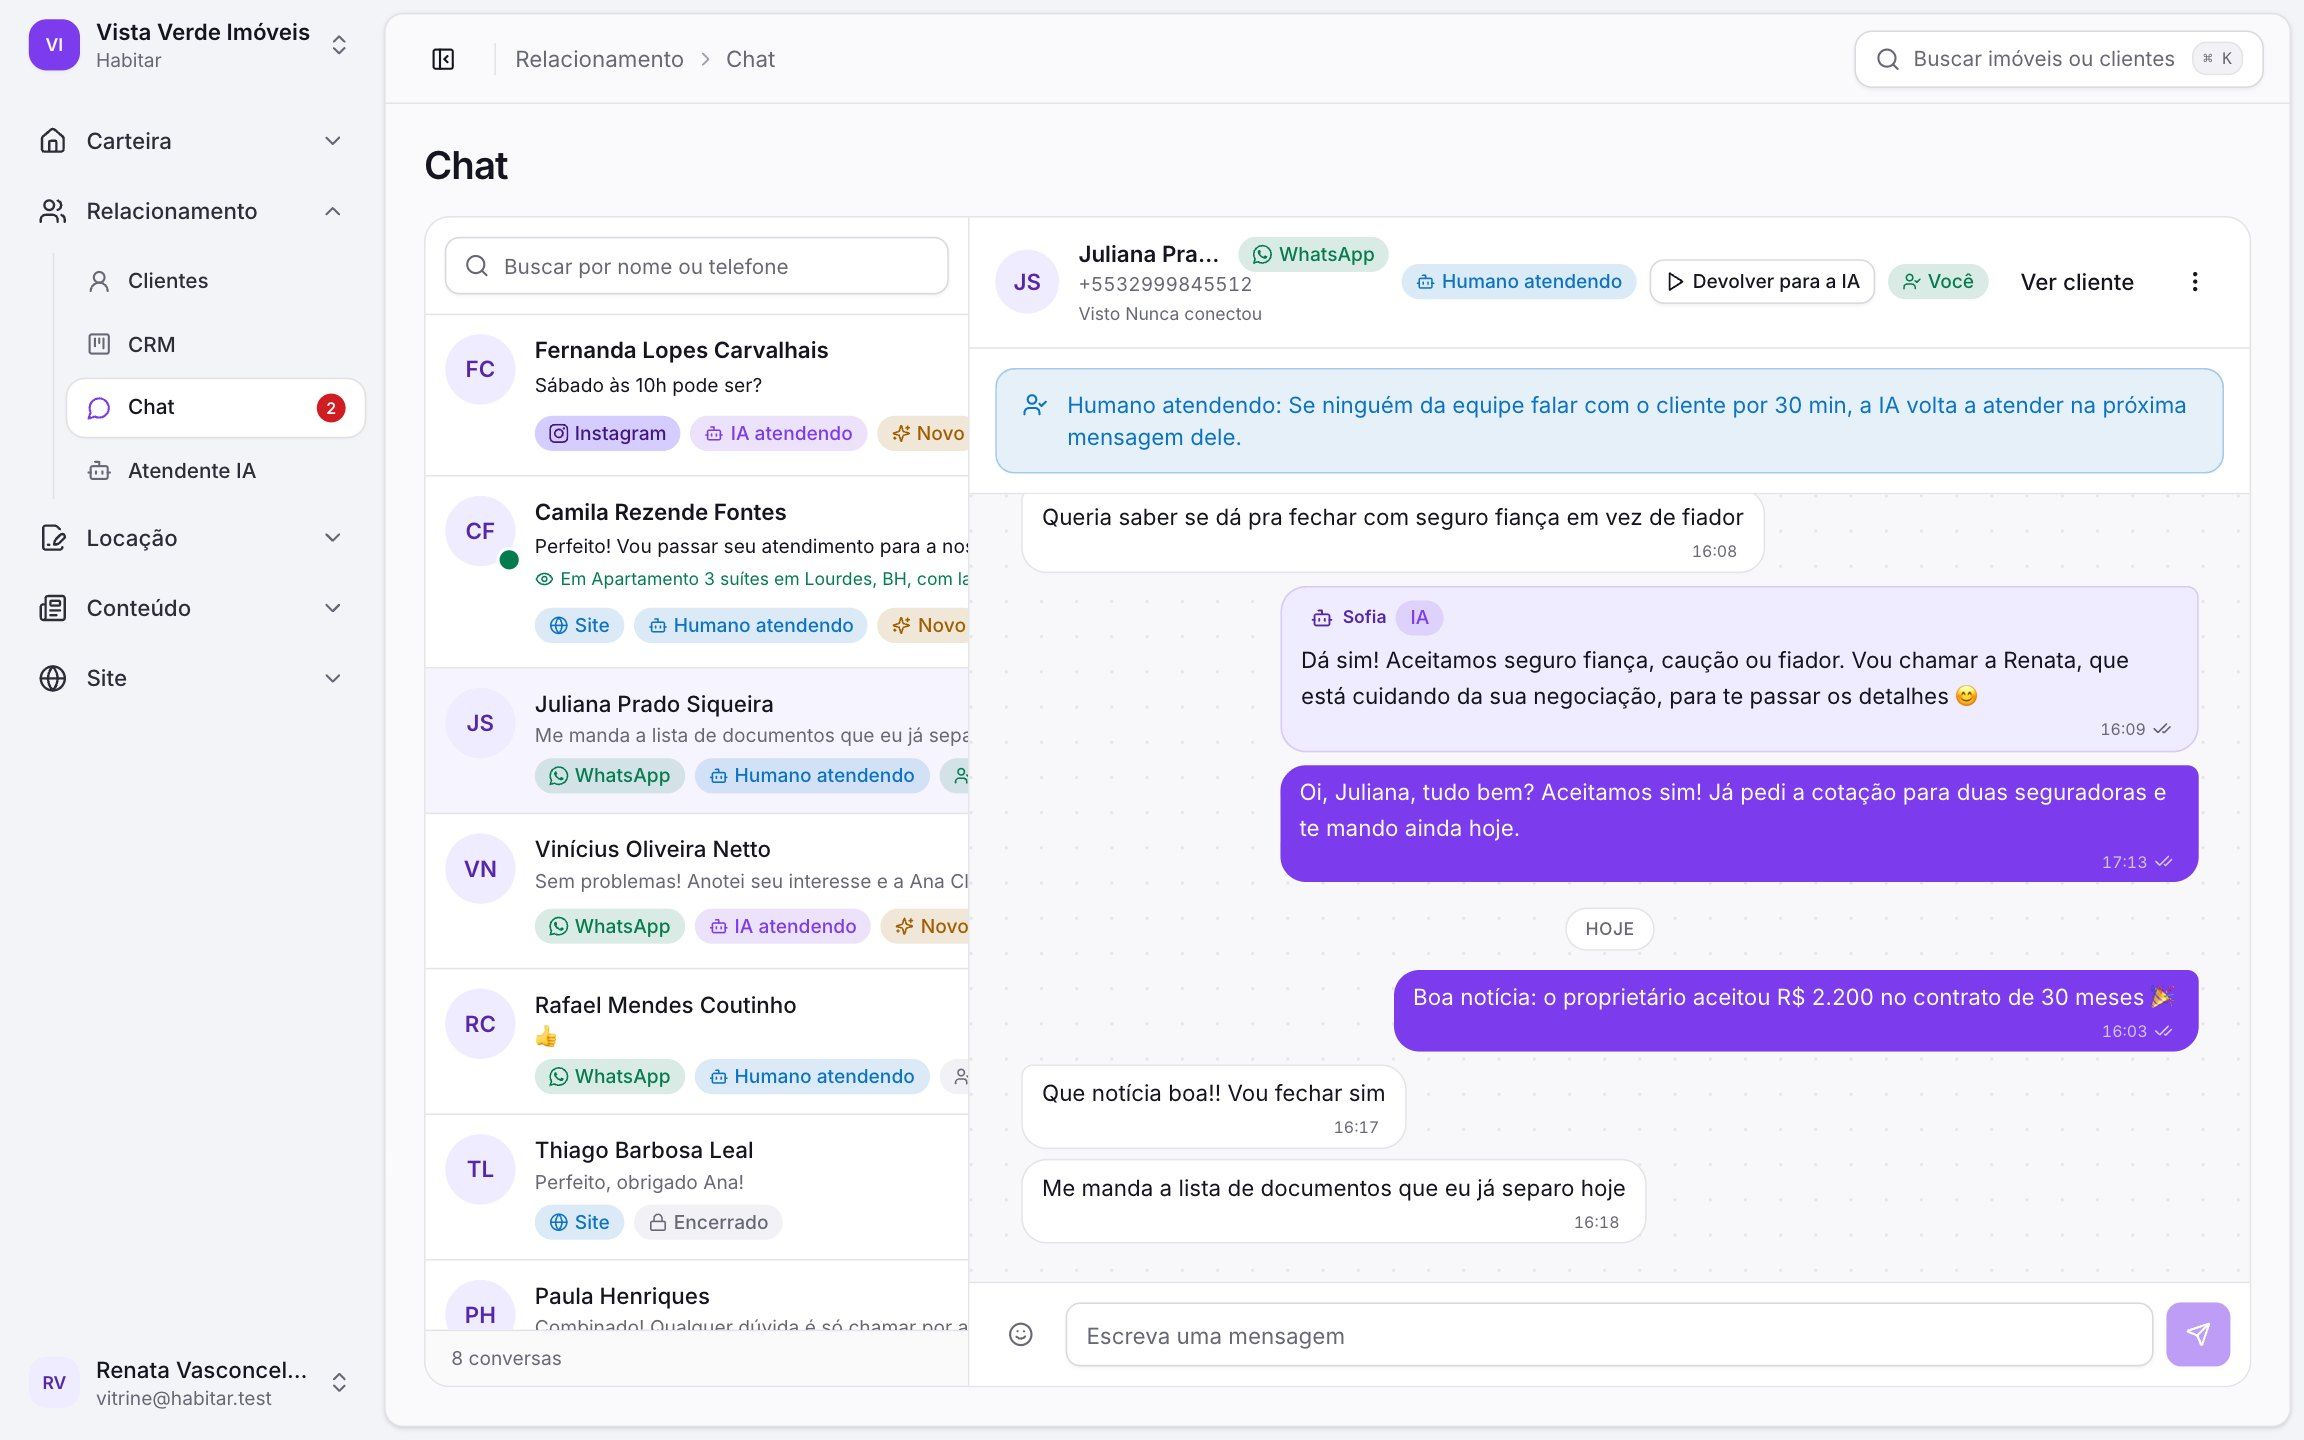Click the VI workspace logo avatar

tap(54, 45)
